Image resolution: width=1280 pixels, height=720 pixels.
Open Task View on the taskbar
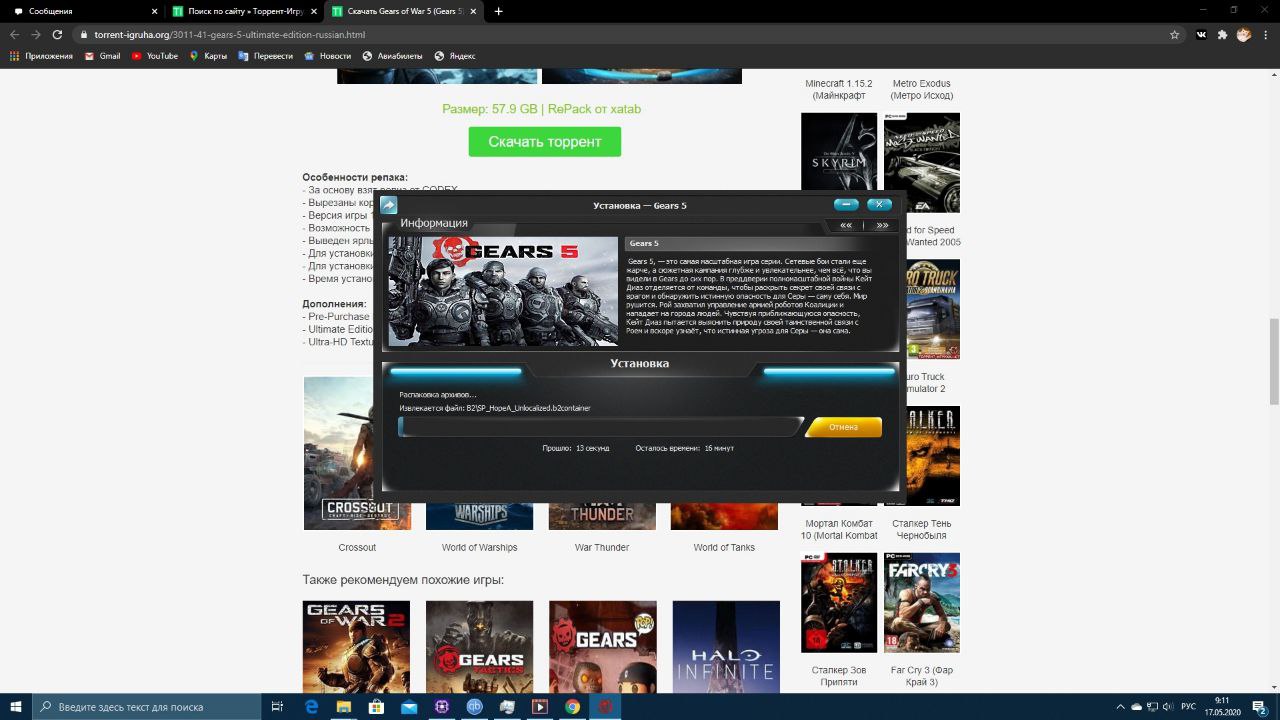(x=277, y=707)
